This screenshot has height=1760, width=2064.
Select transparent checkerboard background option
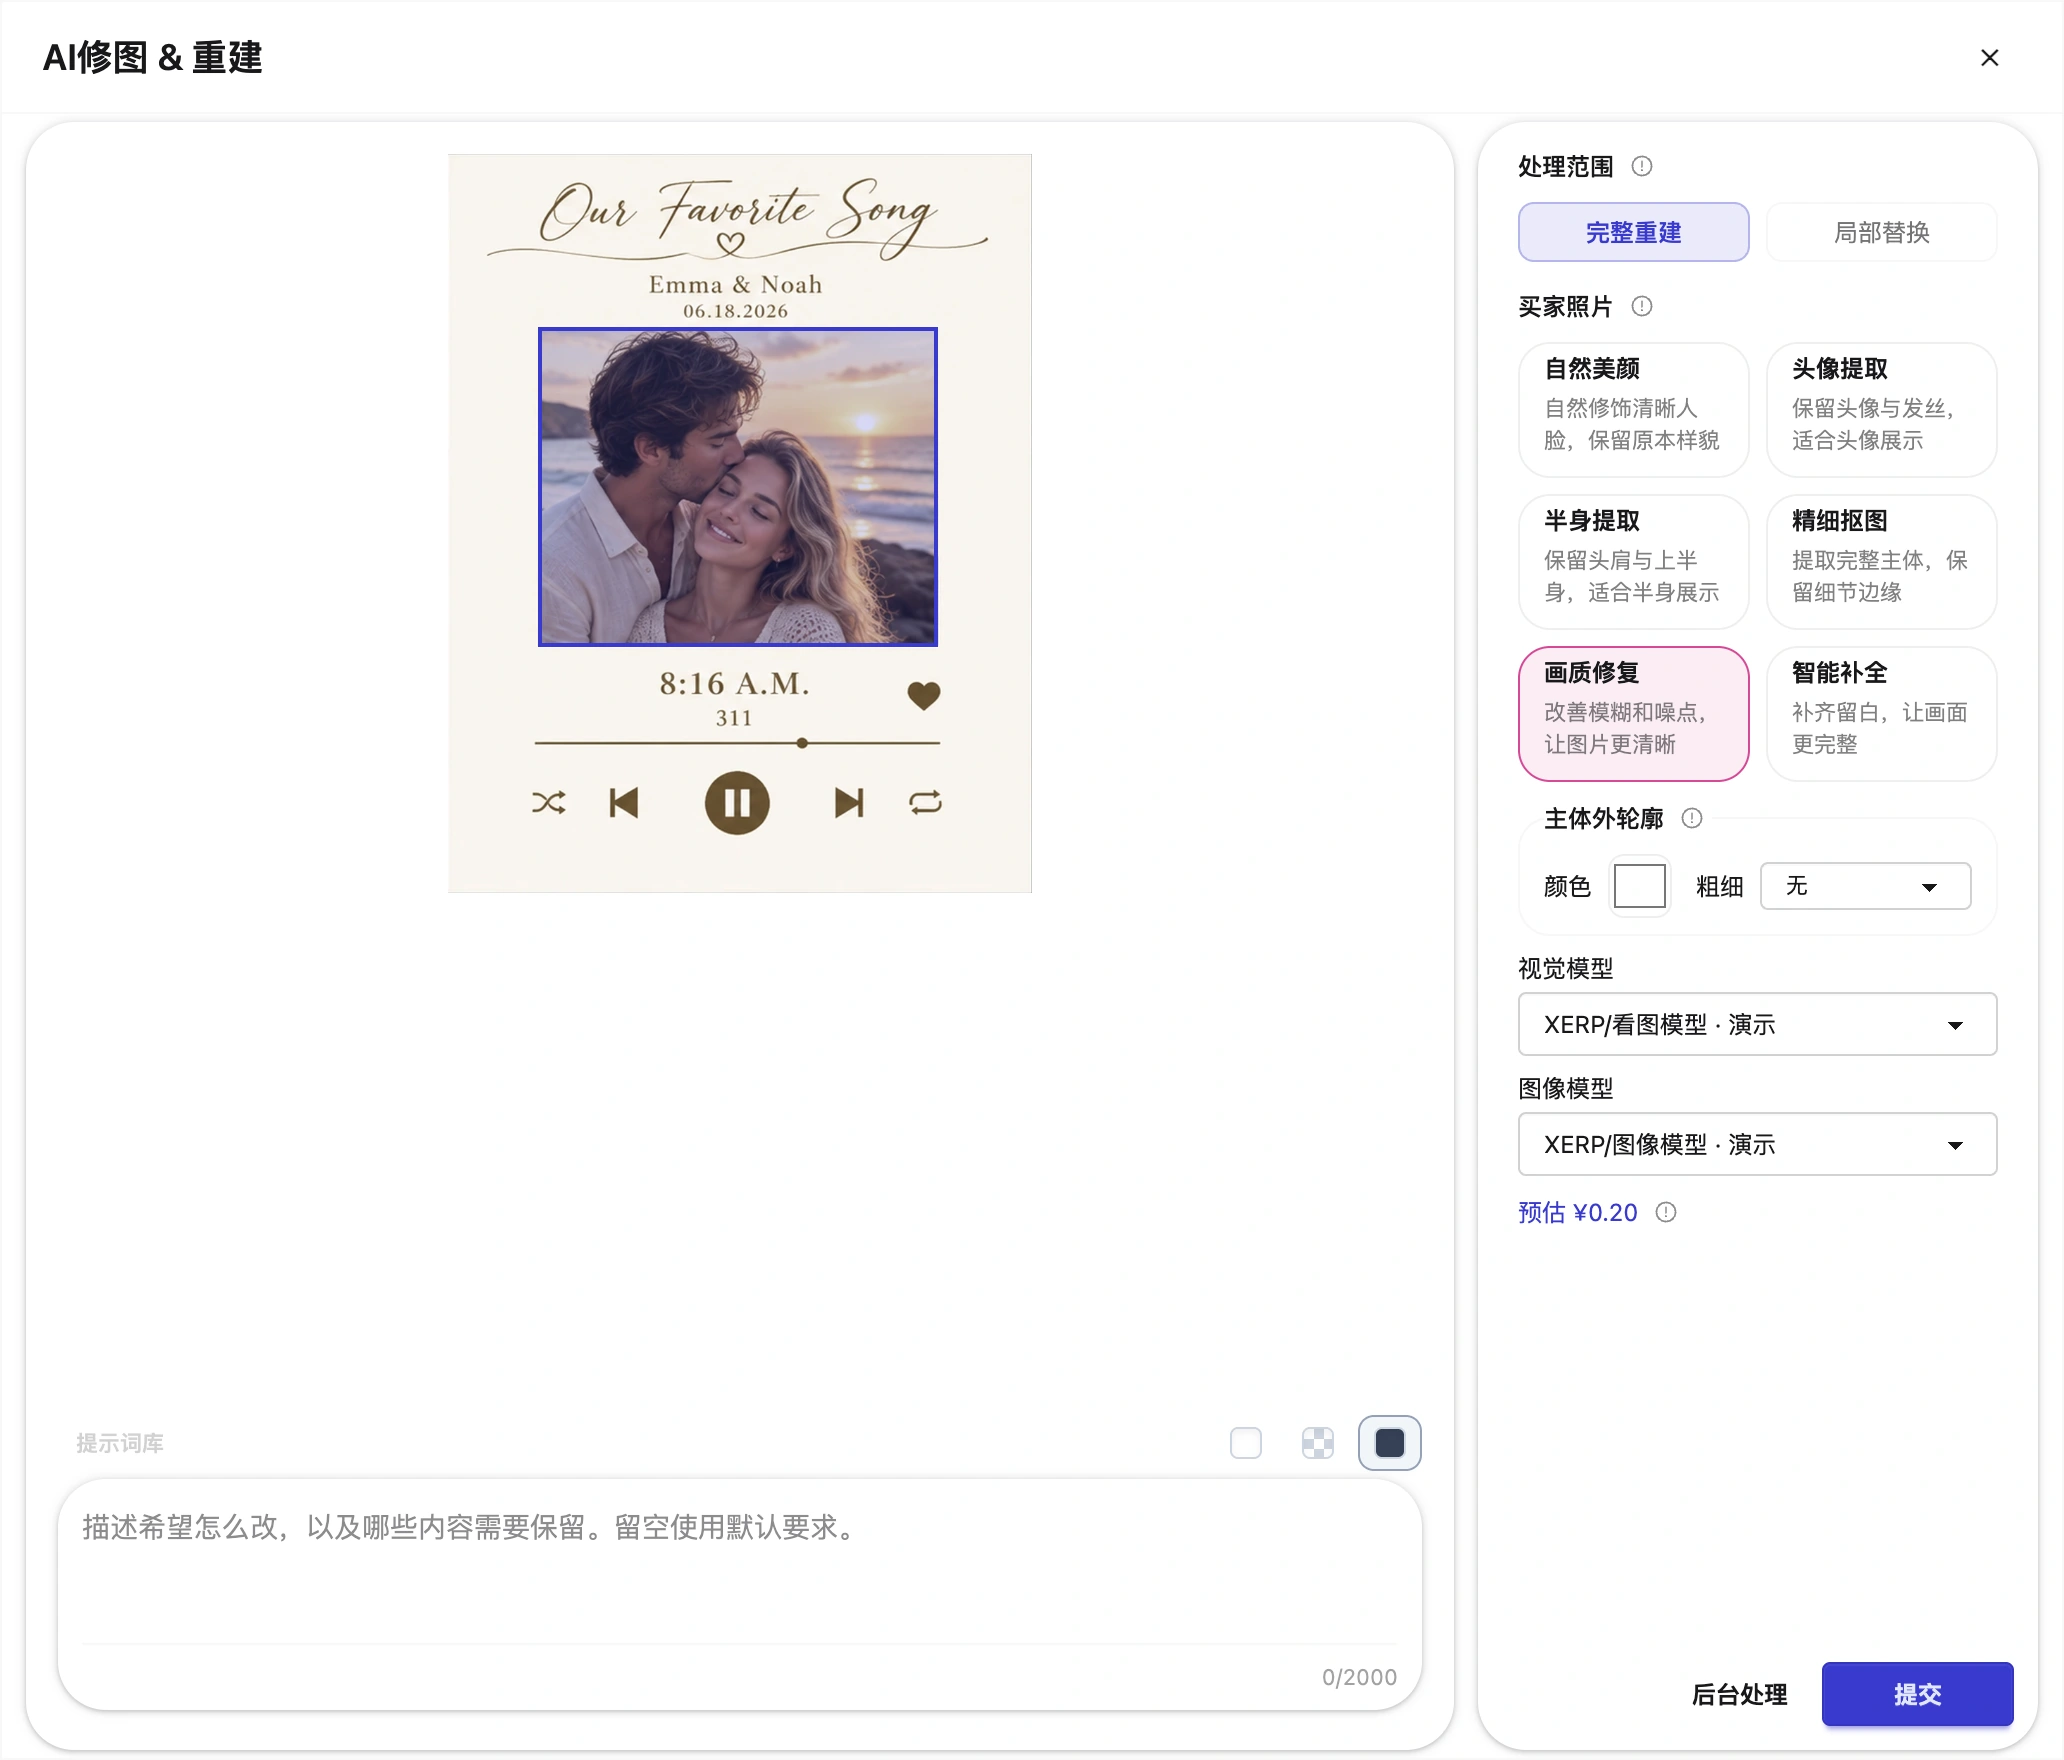(1318, 1443)
